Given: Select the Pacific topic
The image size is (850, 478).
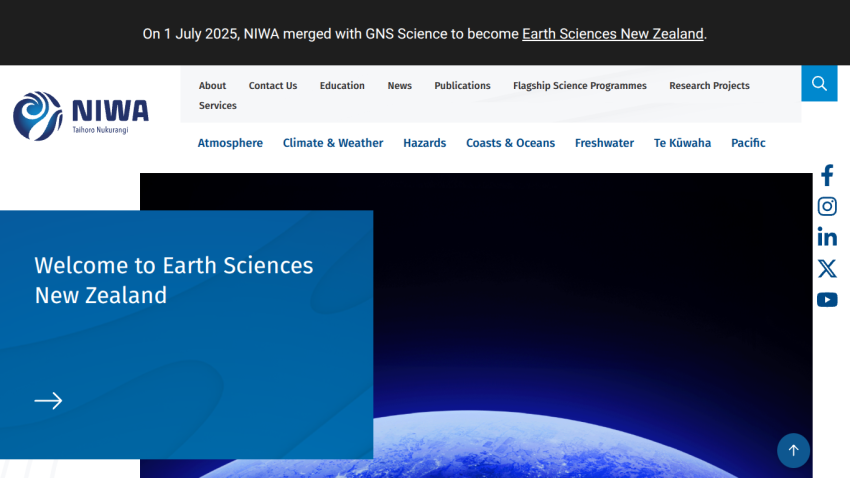Looking at the screenshot, I should pyautogui.click(x=748, y=143).
